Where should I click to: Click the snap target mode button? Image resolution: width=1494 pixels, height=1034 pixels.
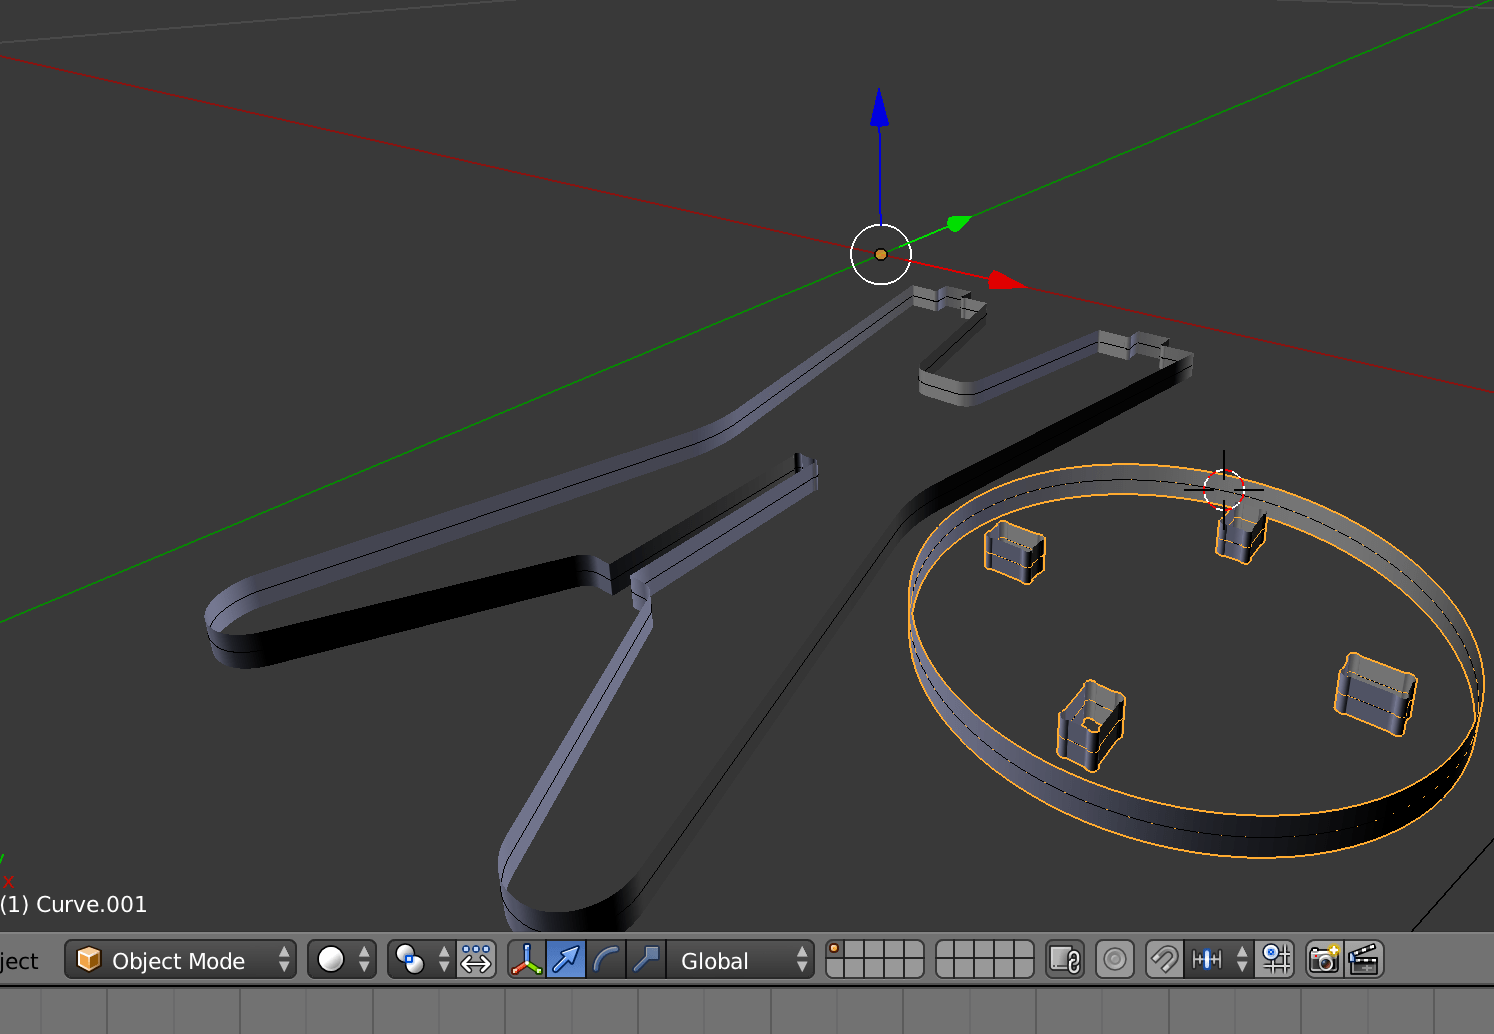pyautogui.click(x=1273, y=960)
